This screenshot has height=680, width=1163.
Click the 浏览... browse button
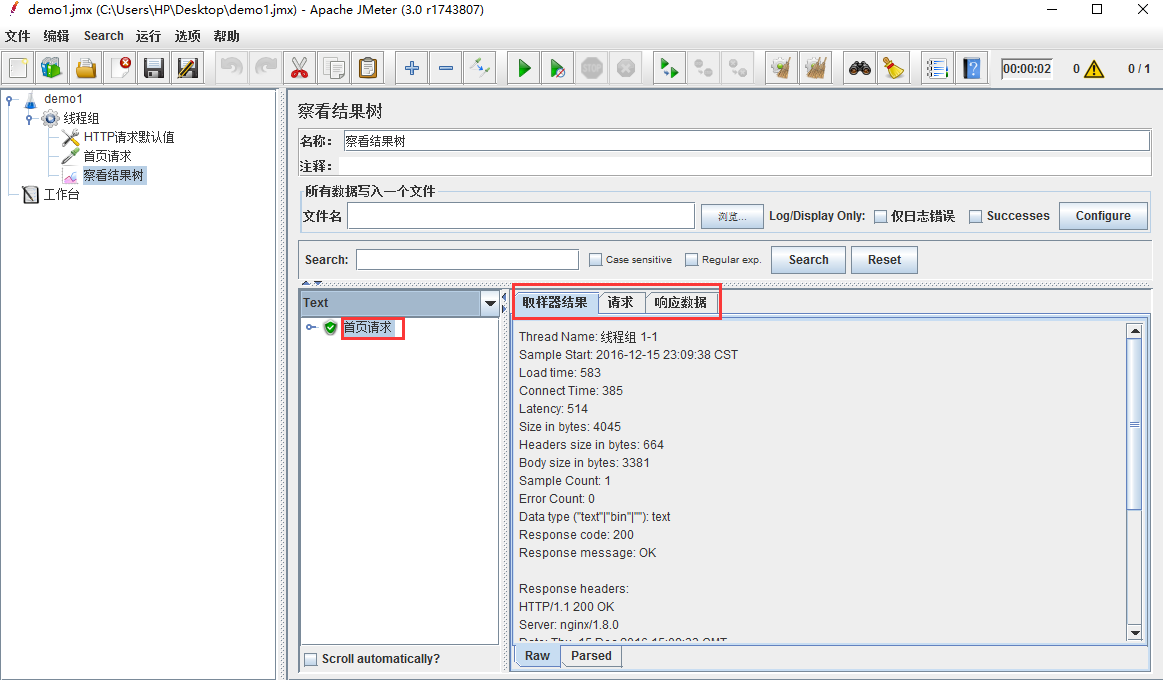[732, 217]
